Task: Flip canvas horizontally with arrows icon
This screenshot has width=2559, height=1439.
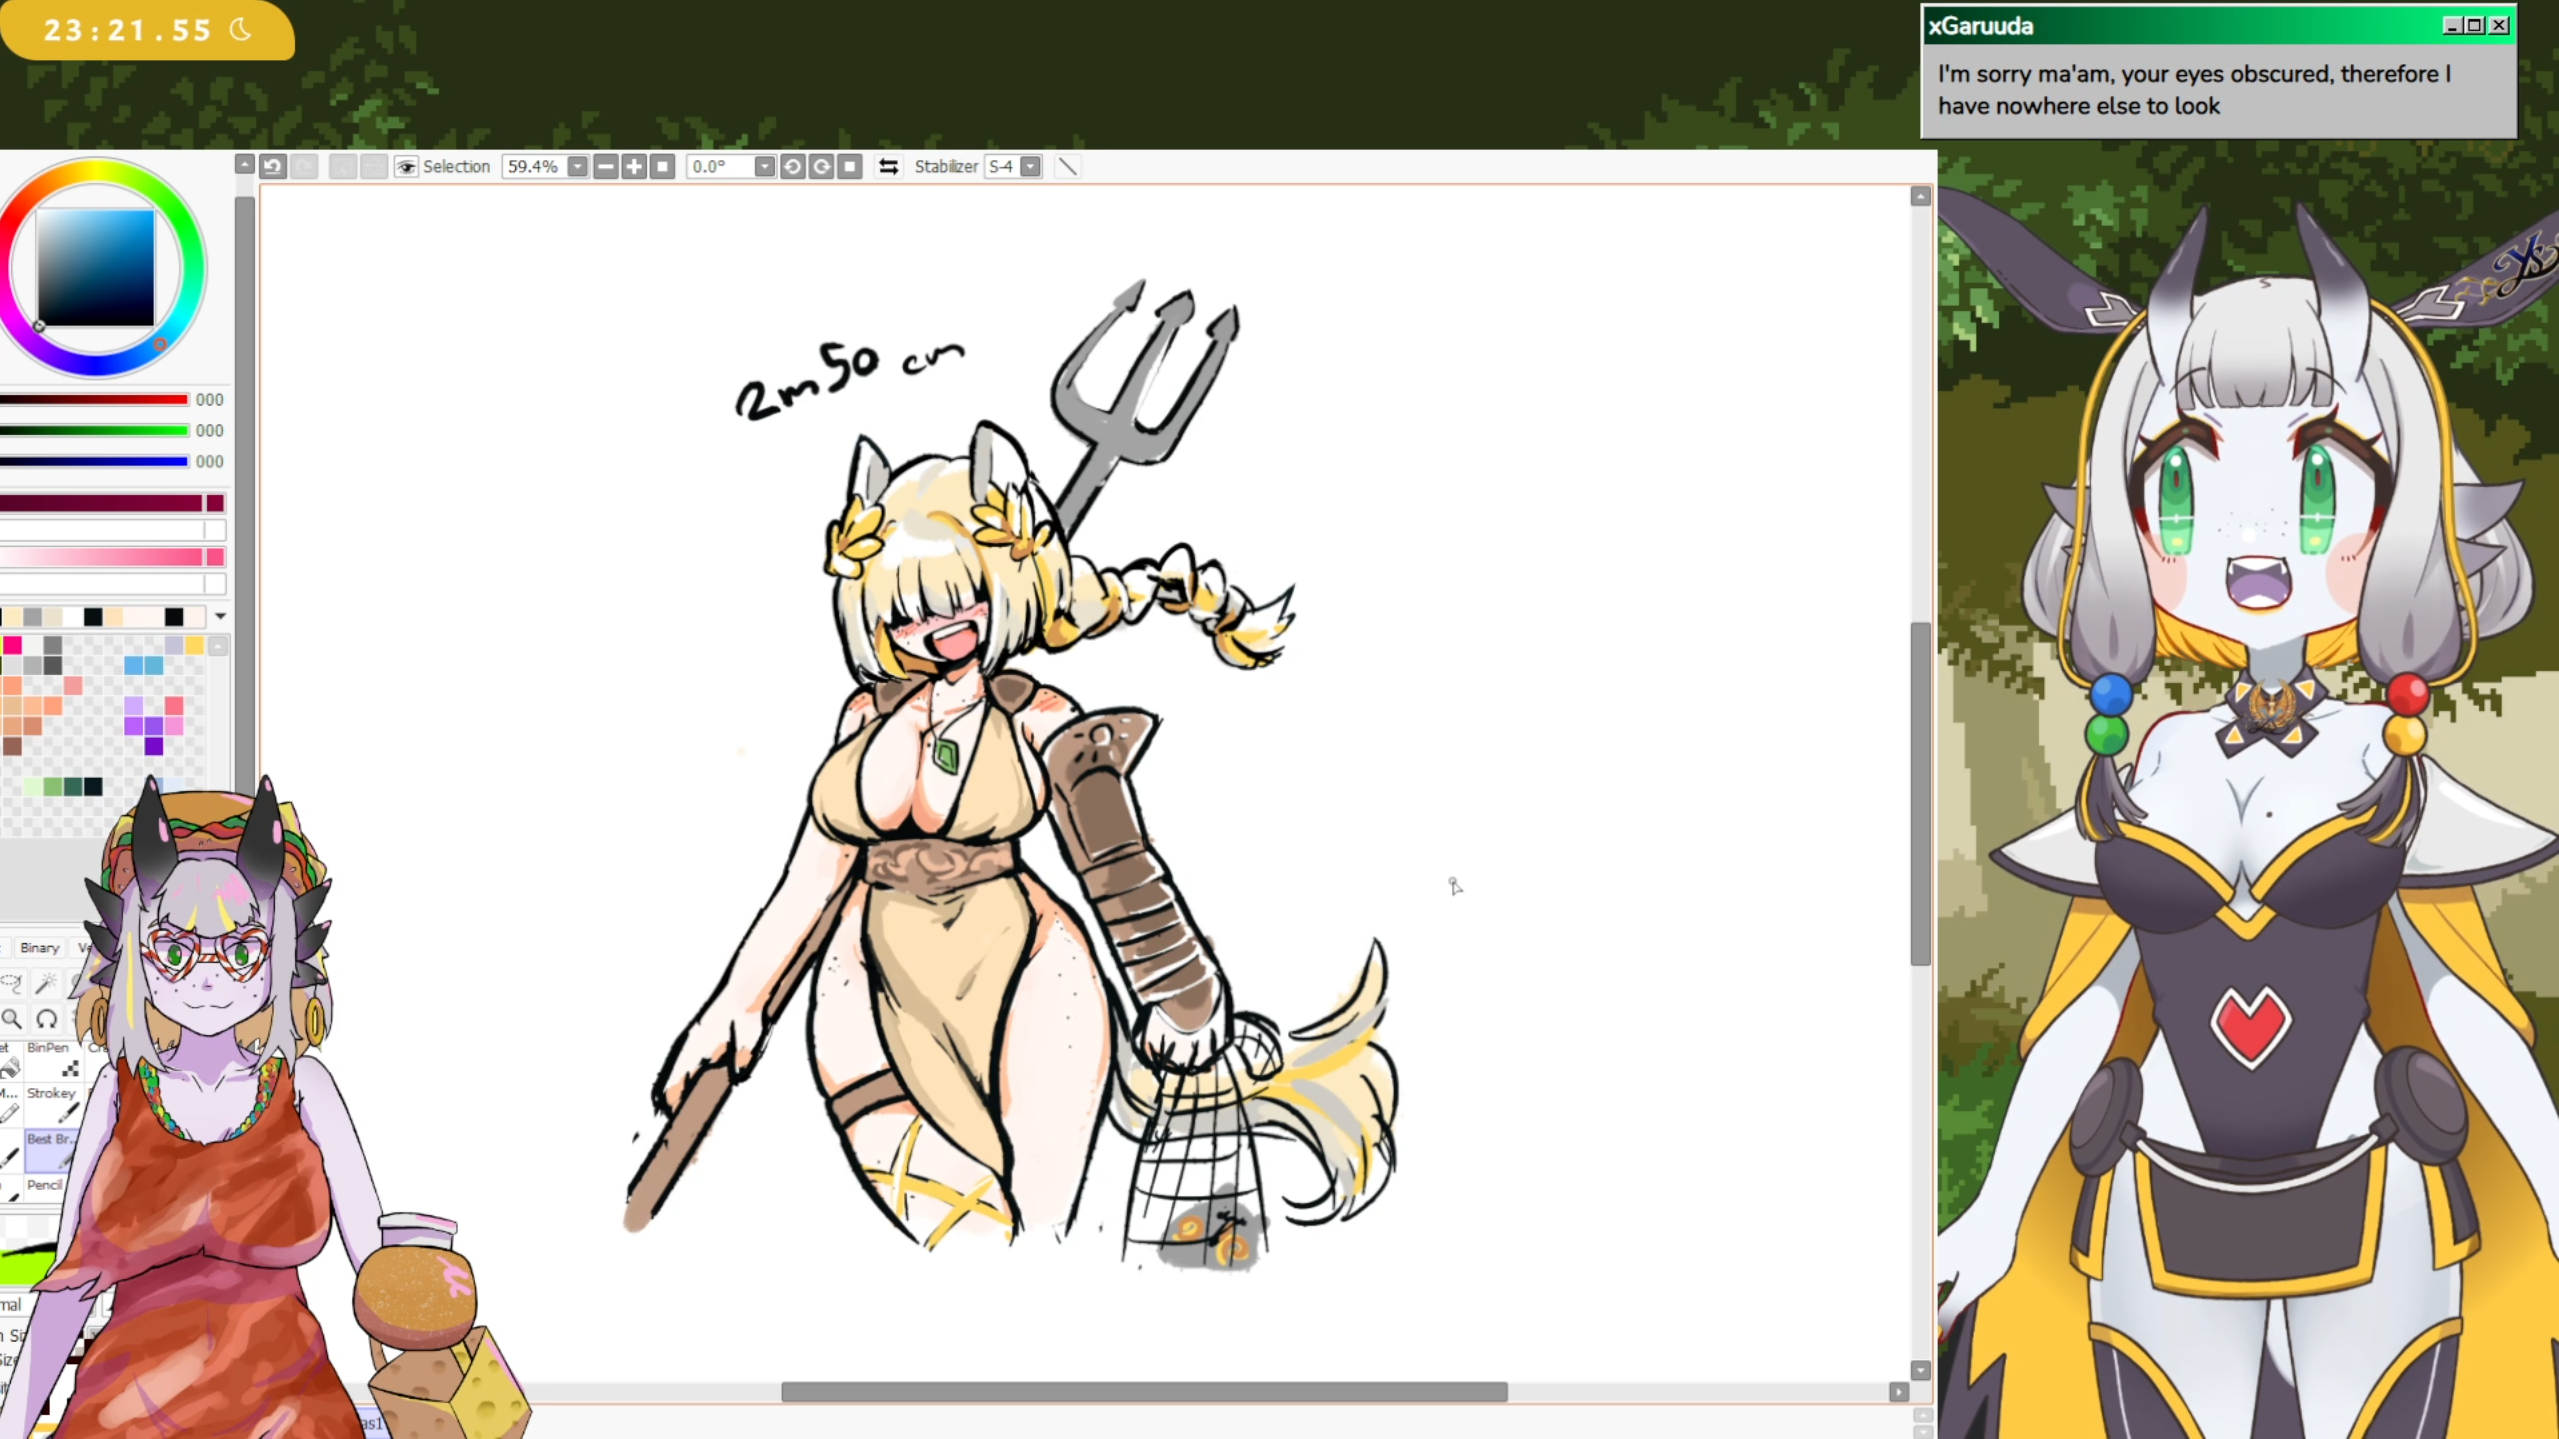Action: (888, 166)
